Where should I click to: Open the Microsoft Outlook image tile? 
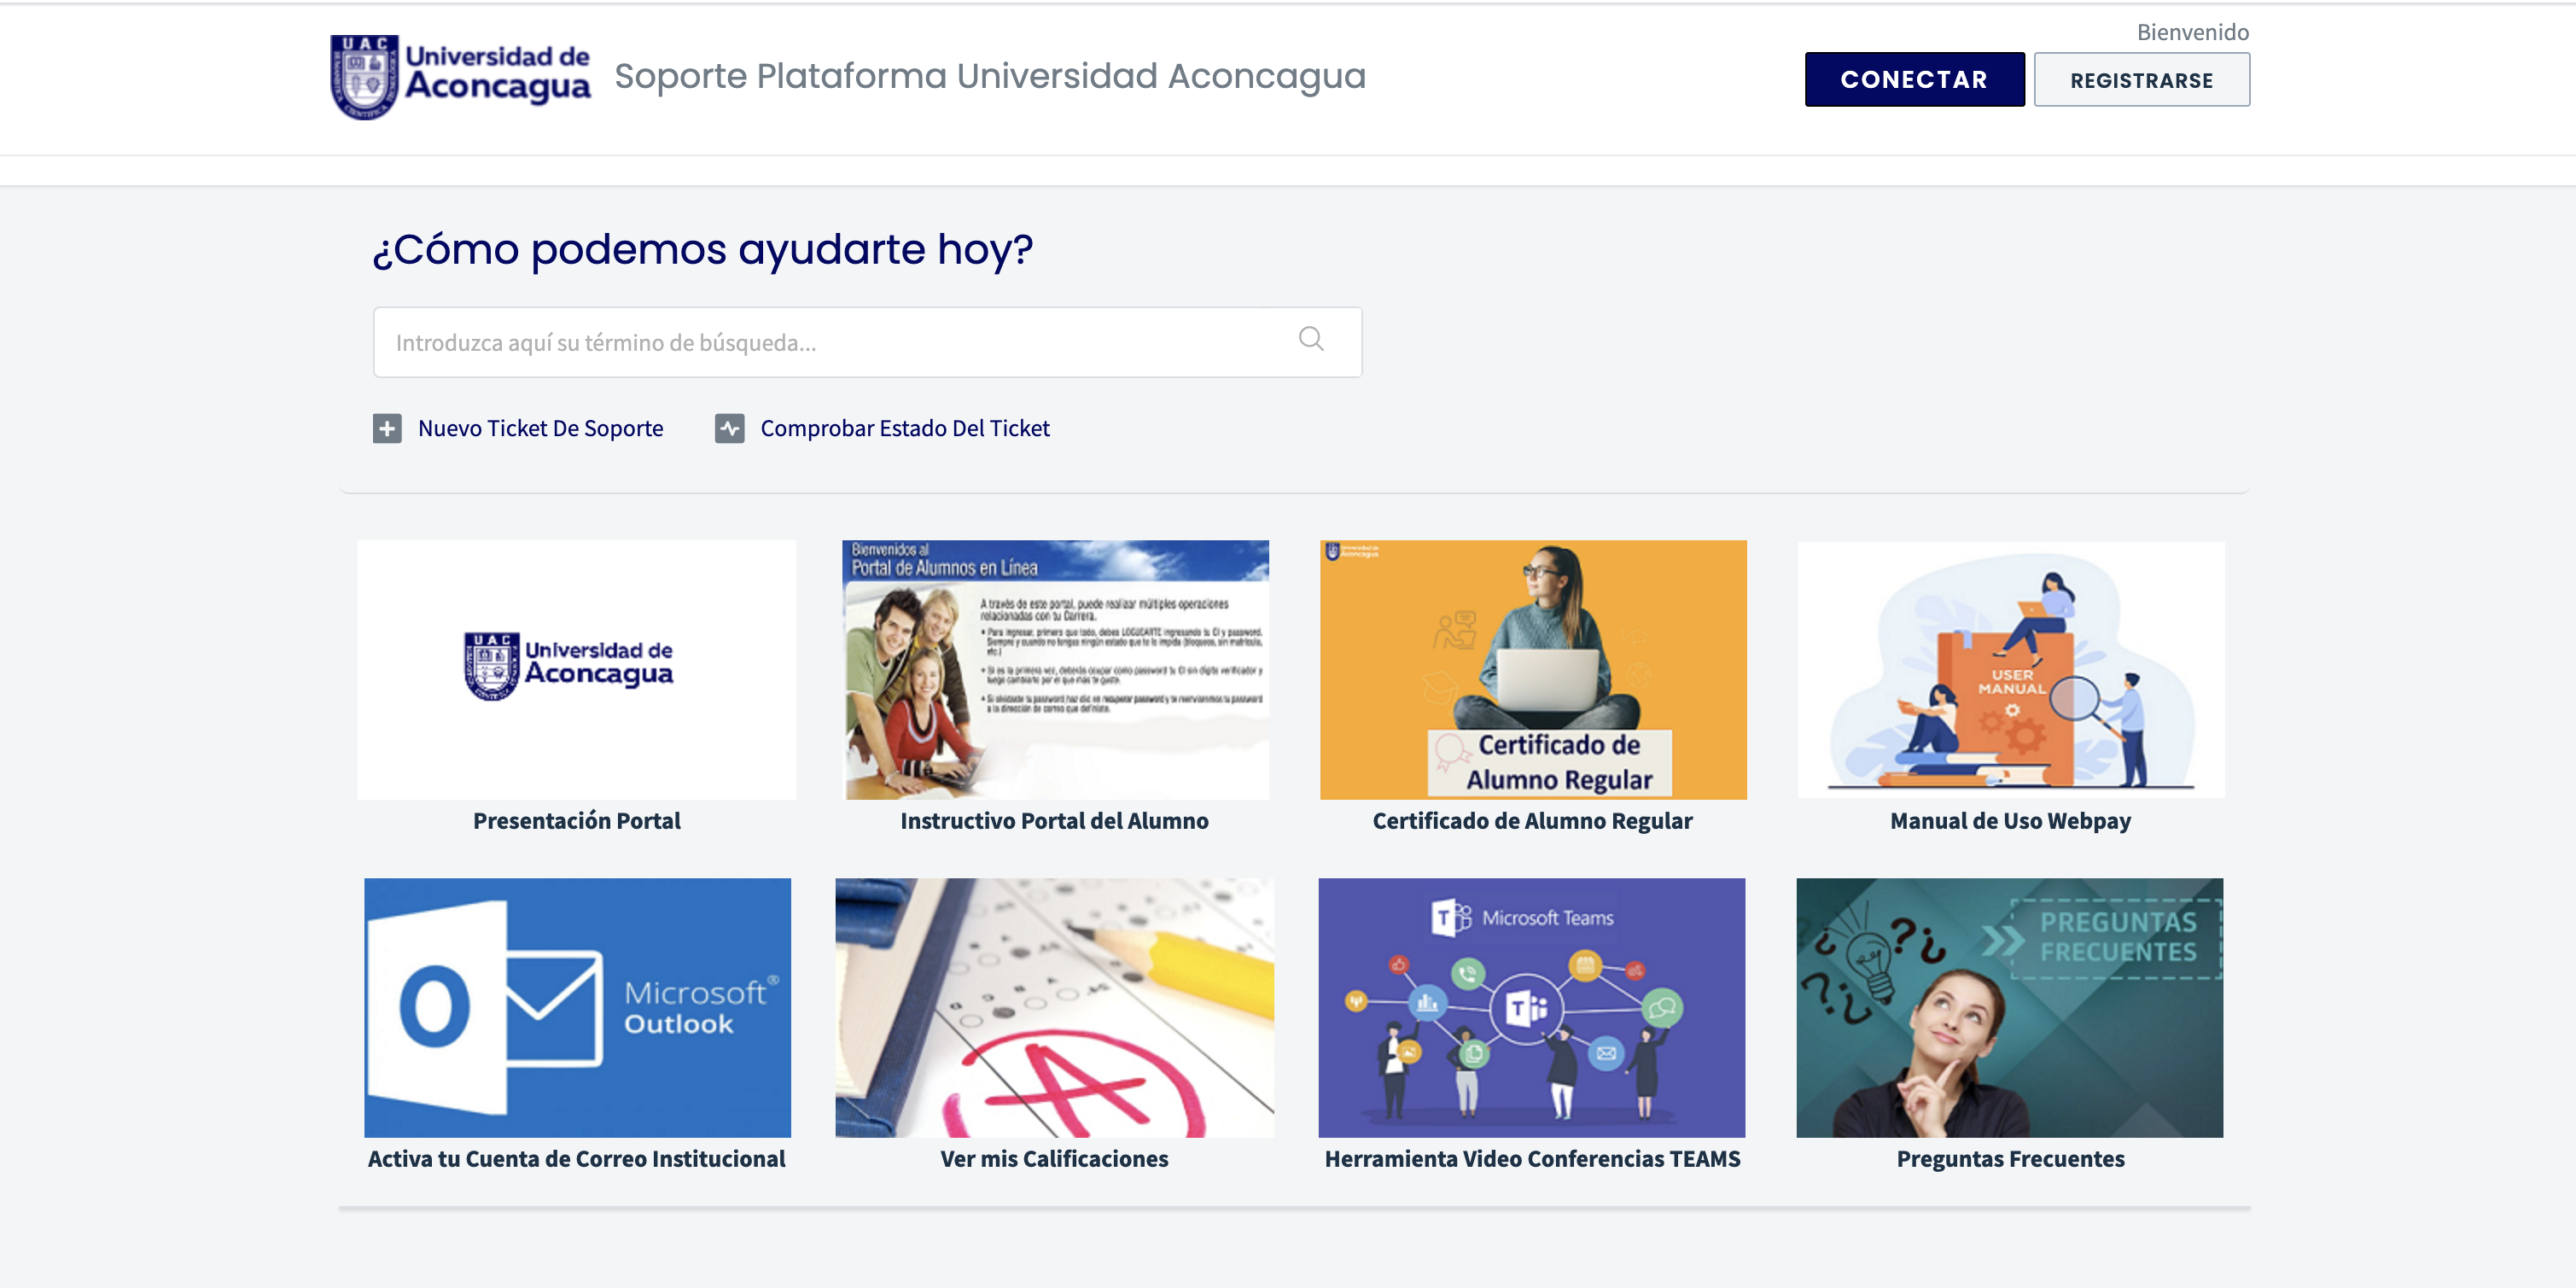point(577,1008)
